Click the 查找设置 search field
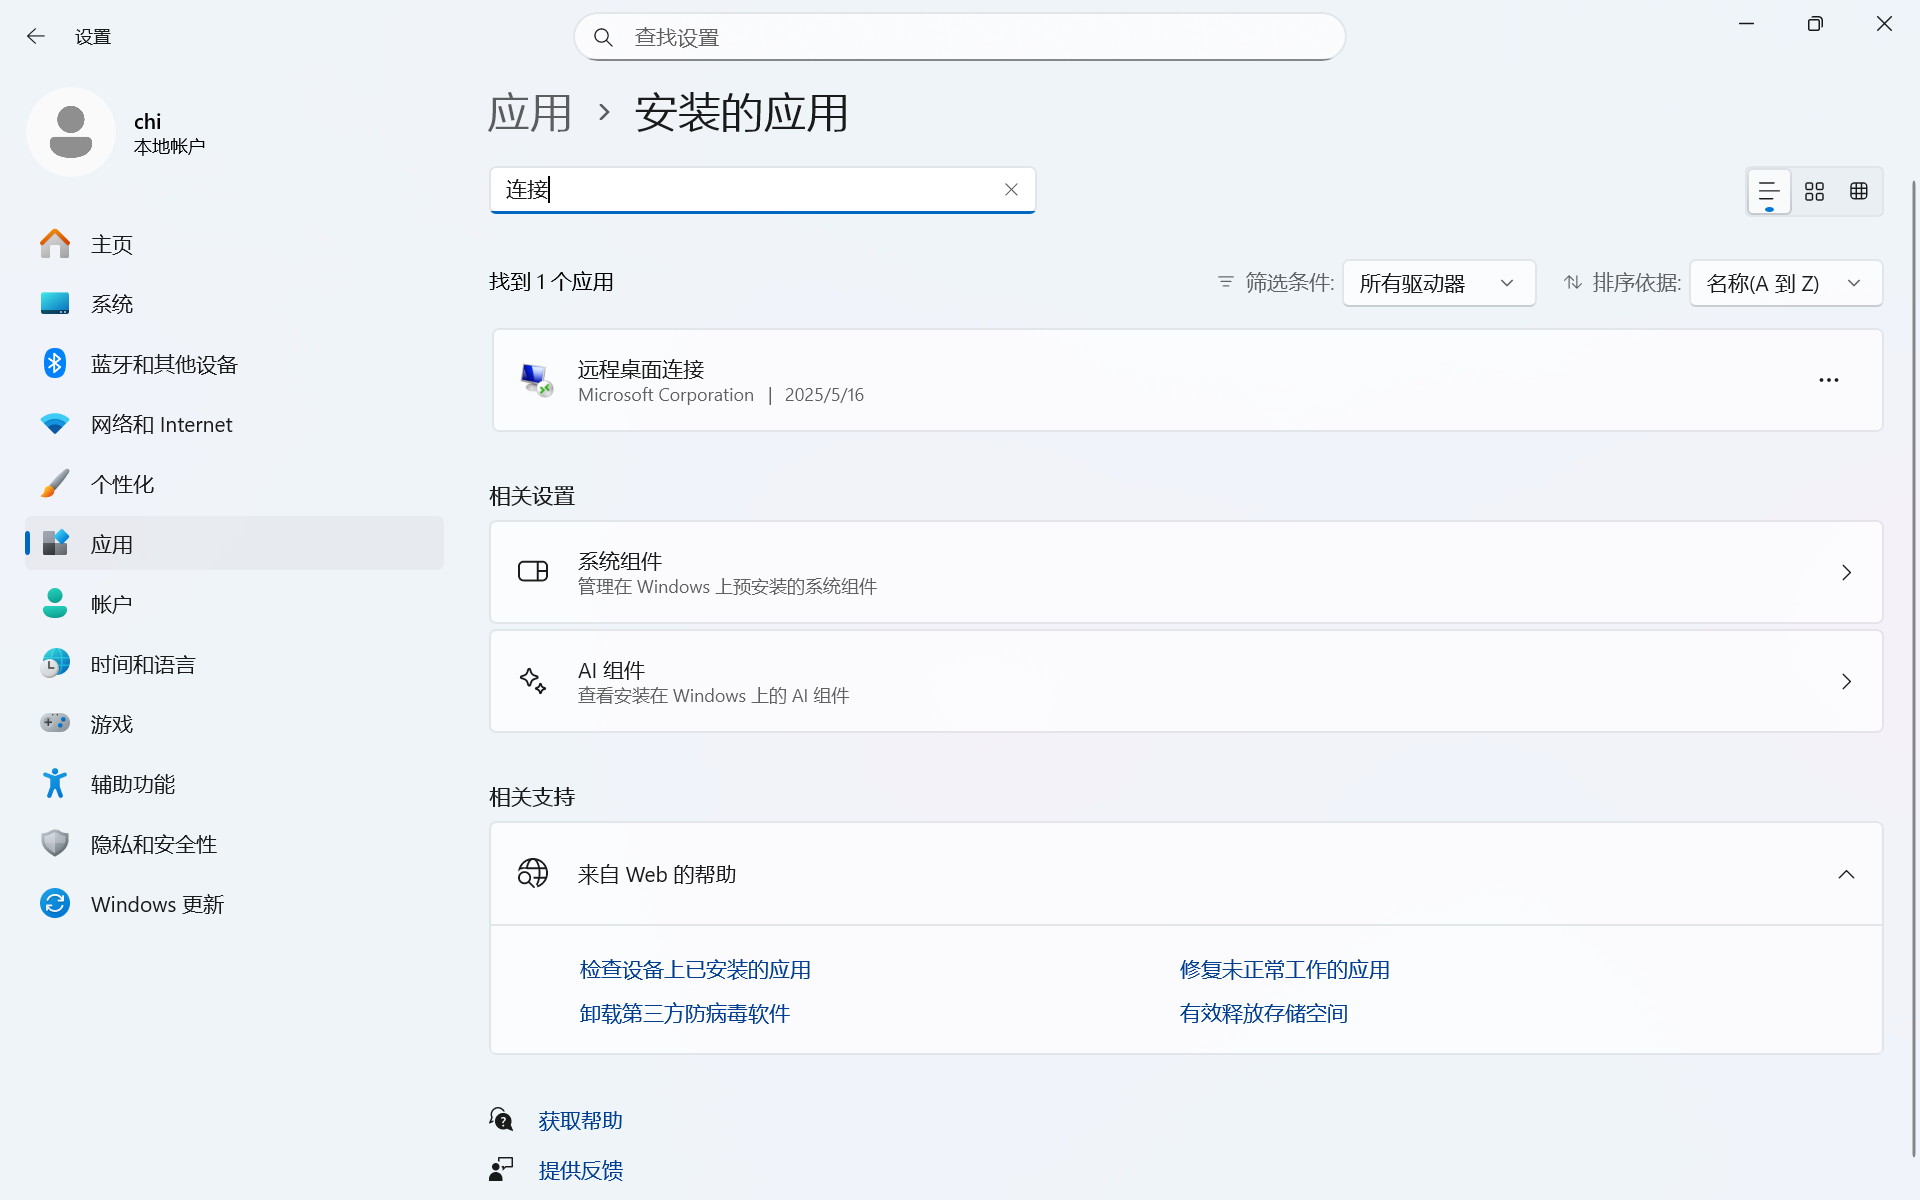 pos(960,37)
